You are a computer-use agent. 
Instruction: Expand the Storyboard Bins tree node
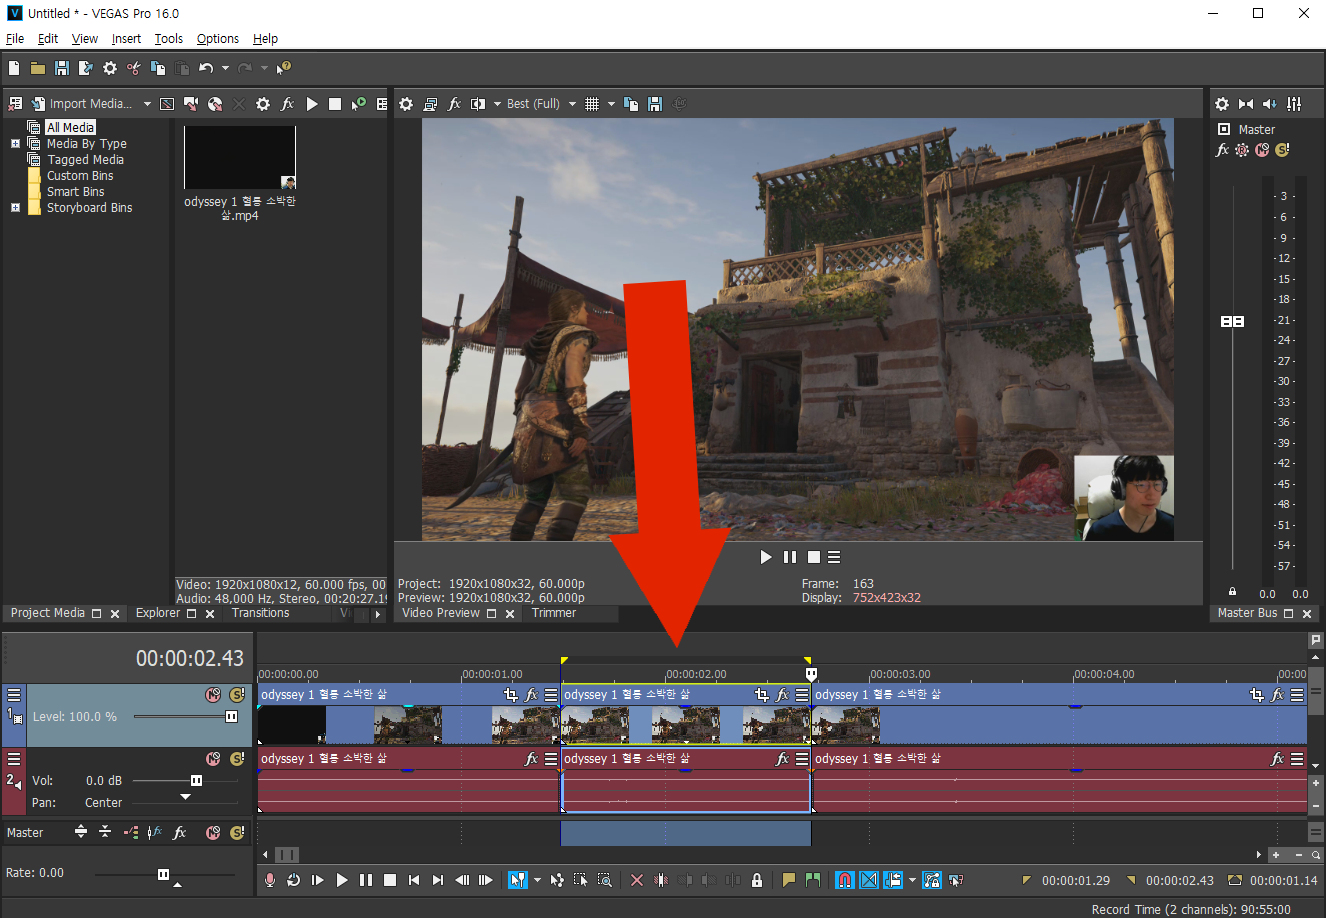pos(15,208)
